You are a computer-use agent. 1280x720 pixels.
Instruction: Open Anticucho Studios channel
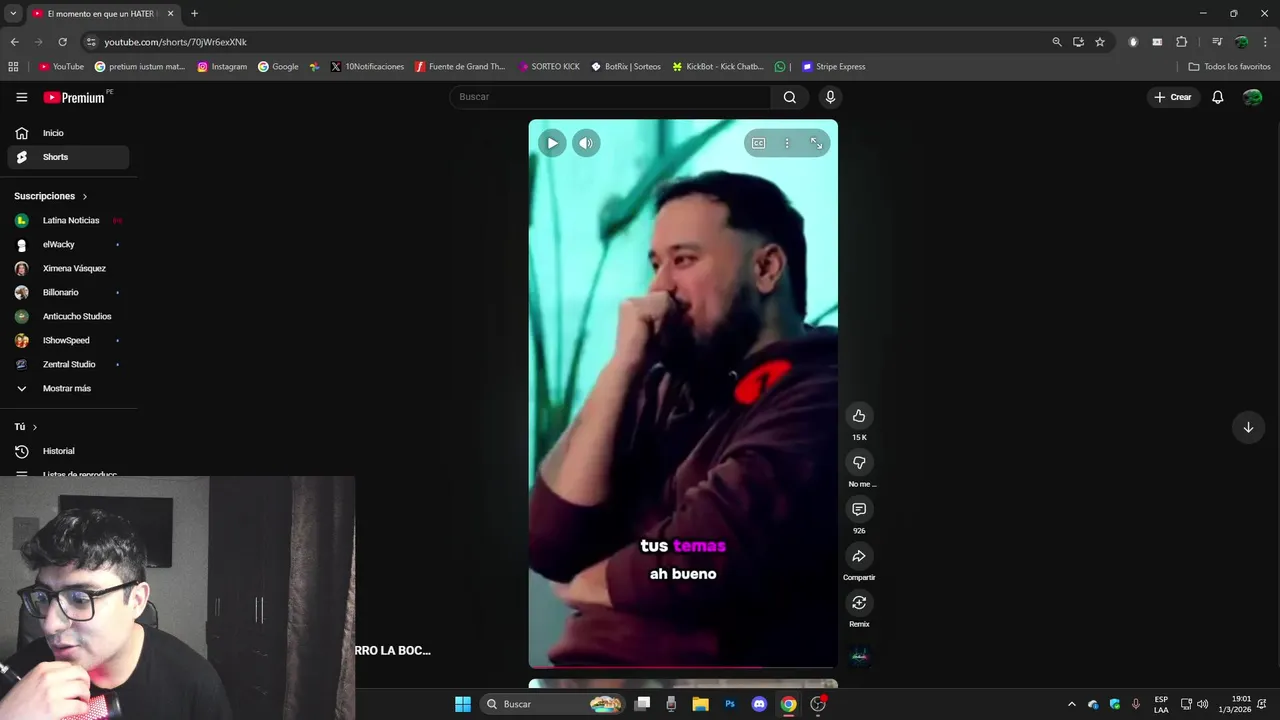[68, 316]
